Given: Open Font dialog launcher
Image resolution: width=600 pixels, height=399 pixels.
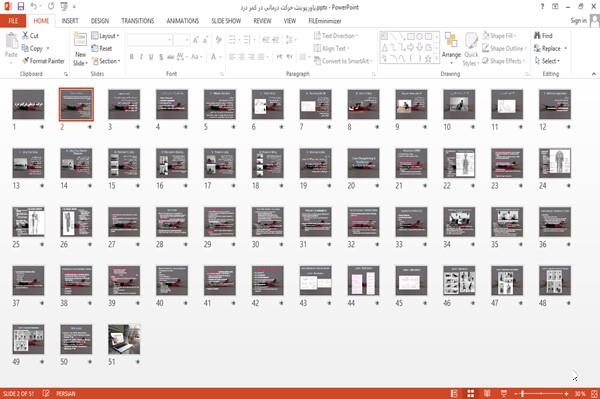Looking at the screenshot, I should click(x=221, y=74).
